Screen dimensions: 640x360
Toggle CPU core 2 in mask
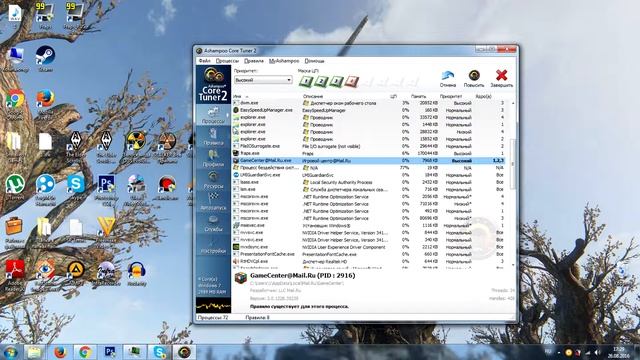[x=321, y=81]
